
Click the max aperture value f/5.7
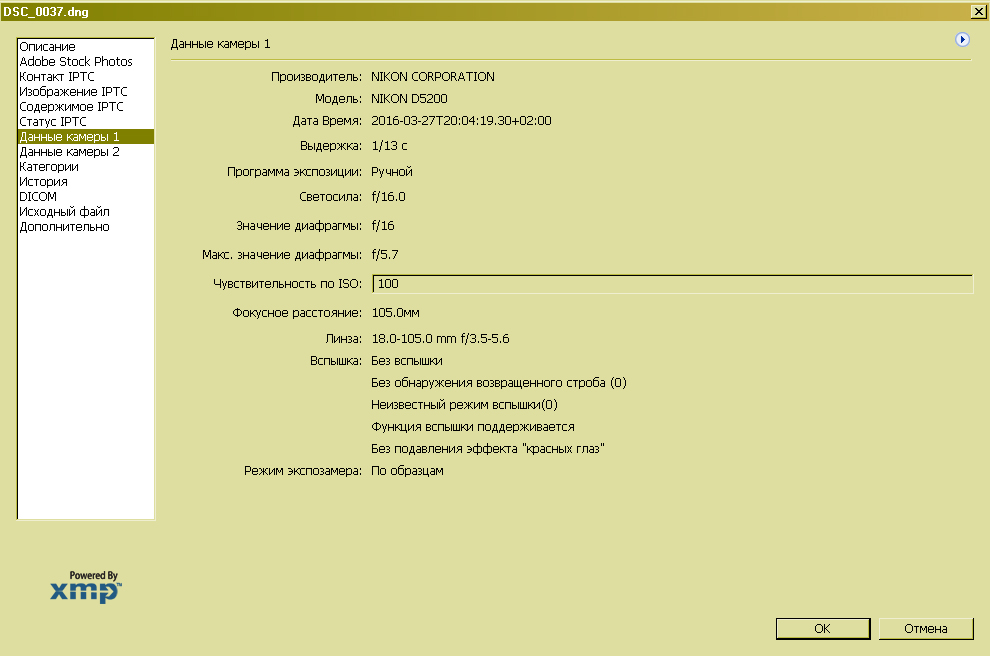tap(385, 255)
